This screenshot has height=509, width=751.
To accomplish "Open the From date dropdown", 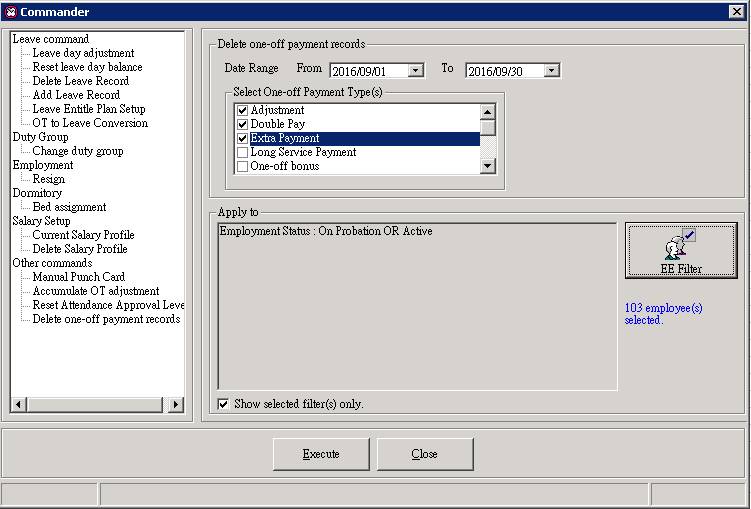I will (416, 71).
